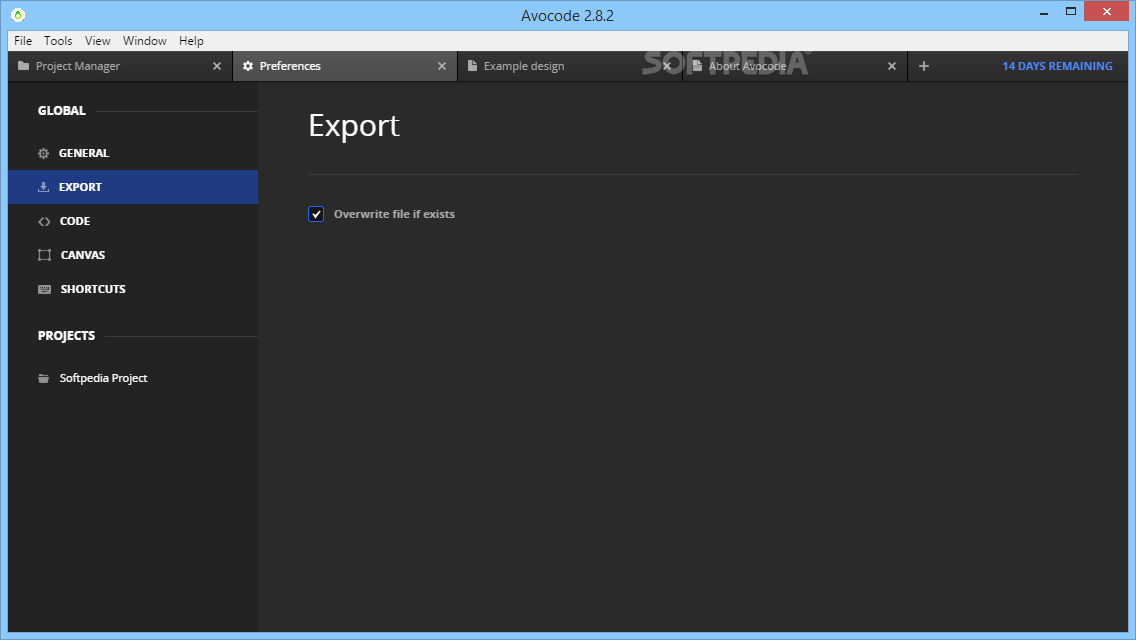This screenshot has width=1136, height=640.
Task: Select the Preferences tab
Action: (345, 66)
